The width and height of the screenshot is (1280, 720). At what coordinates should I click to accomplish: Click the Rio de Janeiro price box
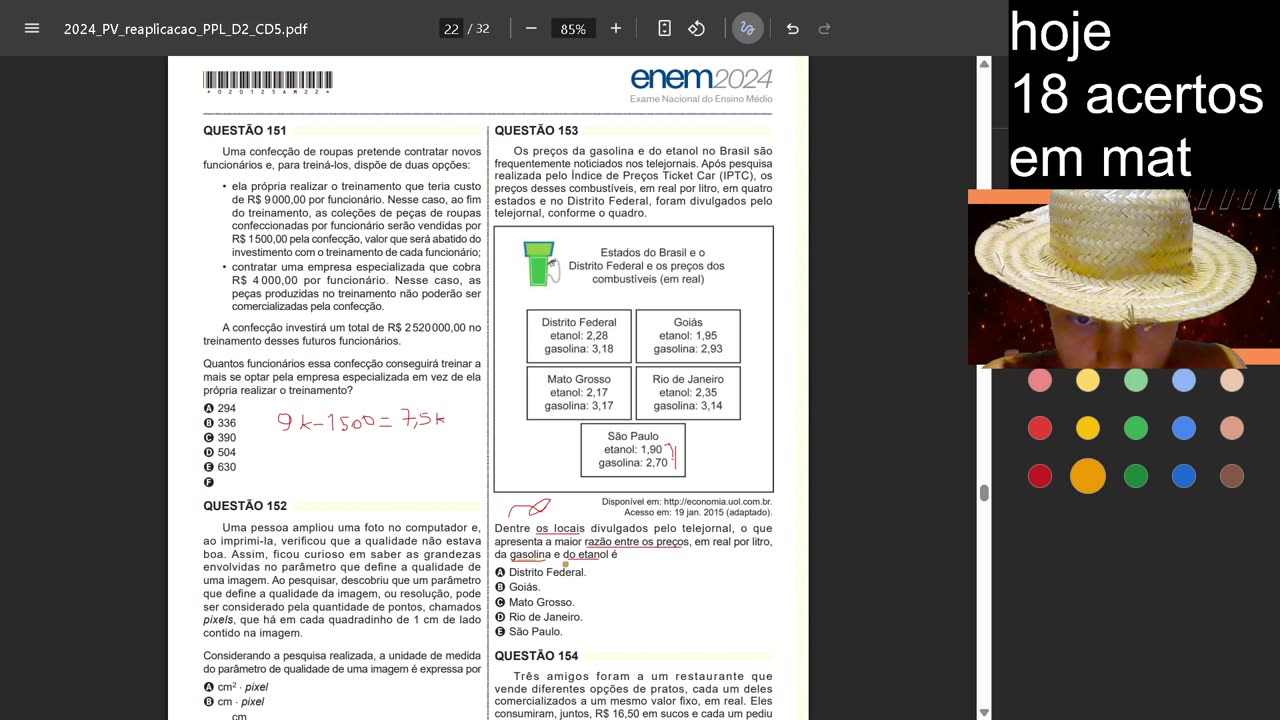coord(688,393)
